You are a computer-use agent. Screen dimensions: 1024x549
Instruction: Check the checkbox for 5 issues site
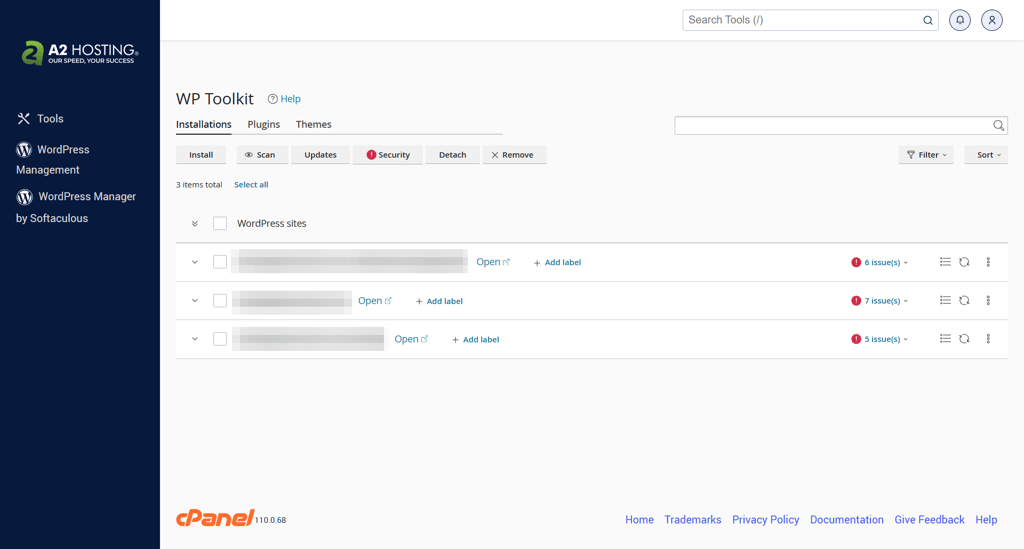click(220, 339)
